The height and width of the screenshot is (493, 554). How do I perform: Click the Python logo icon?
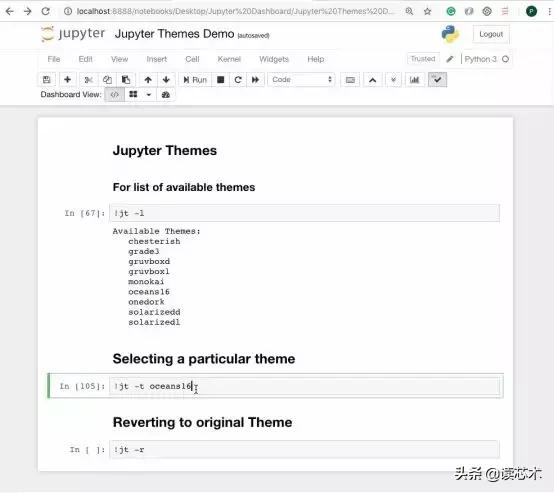pos(450,34)
